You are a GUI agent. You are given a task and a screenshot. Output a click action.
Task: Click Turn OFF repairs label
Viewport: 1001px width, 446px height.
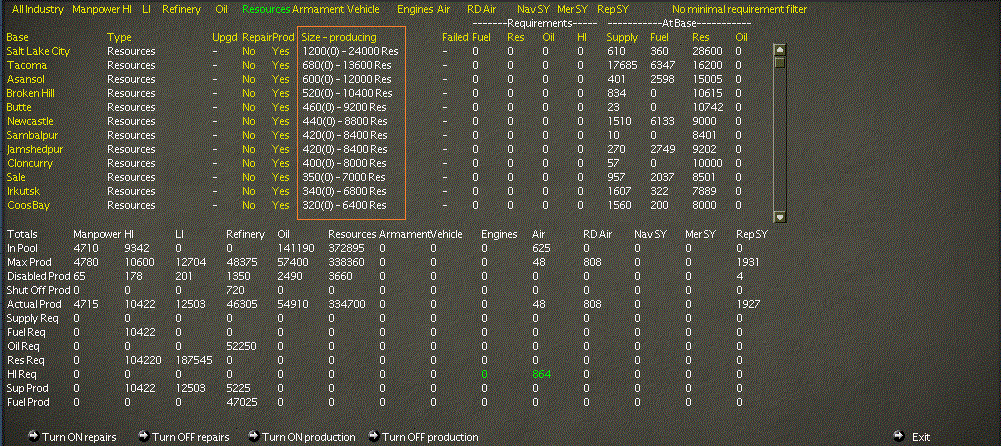coord(190,437)
